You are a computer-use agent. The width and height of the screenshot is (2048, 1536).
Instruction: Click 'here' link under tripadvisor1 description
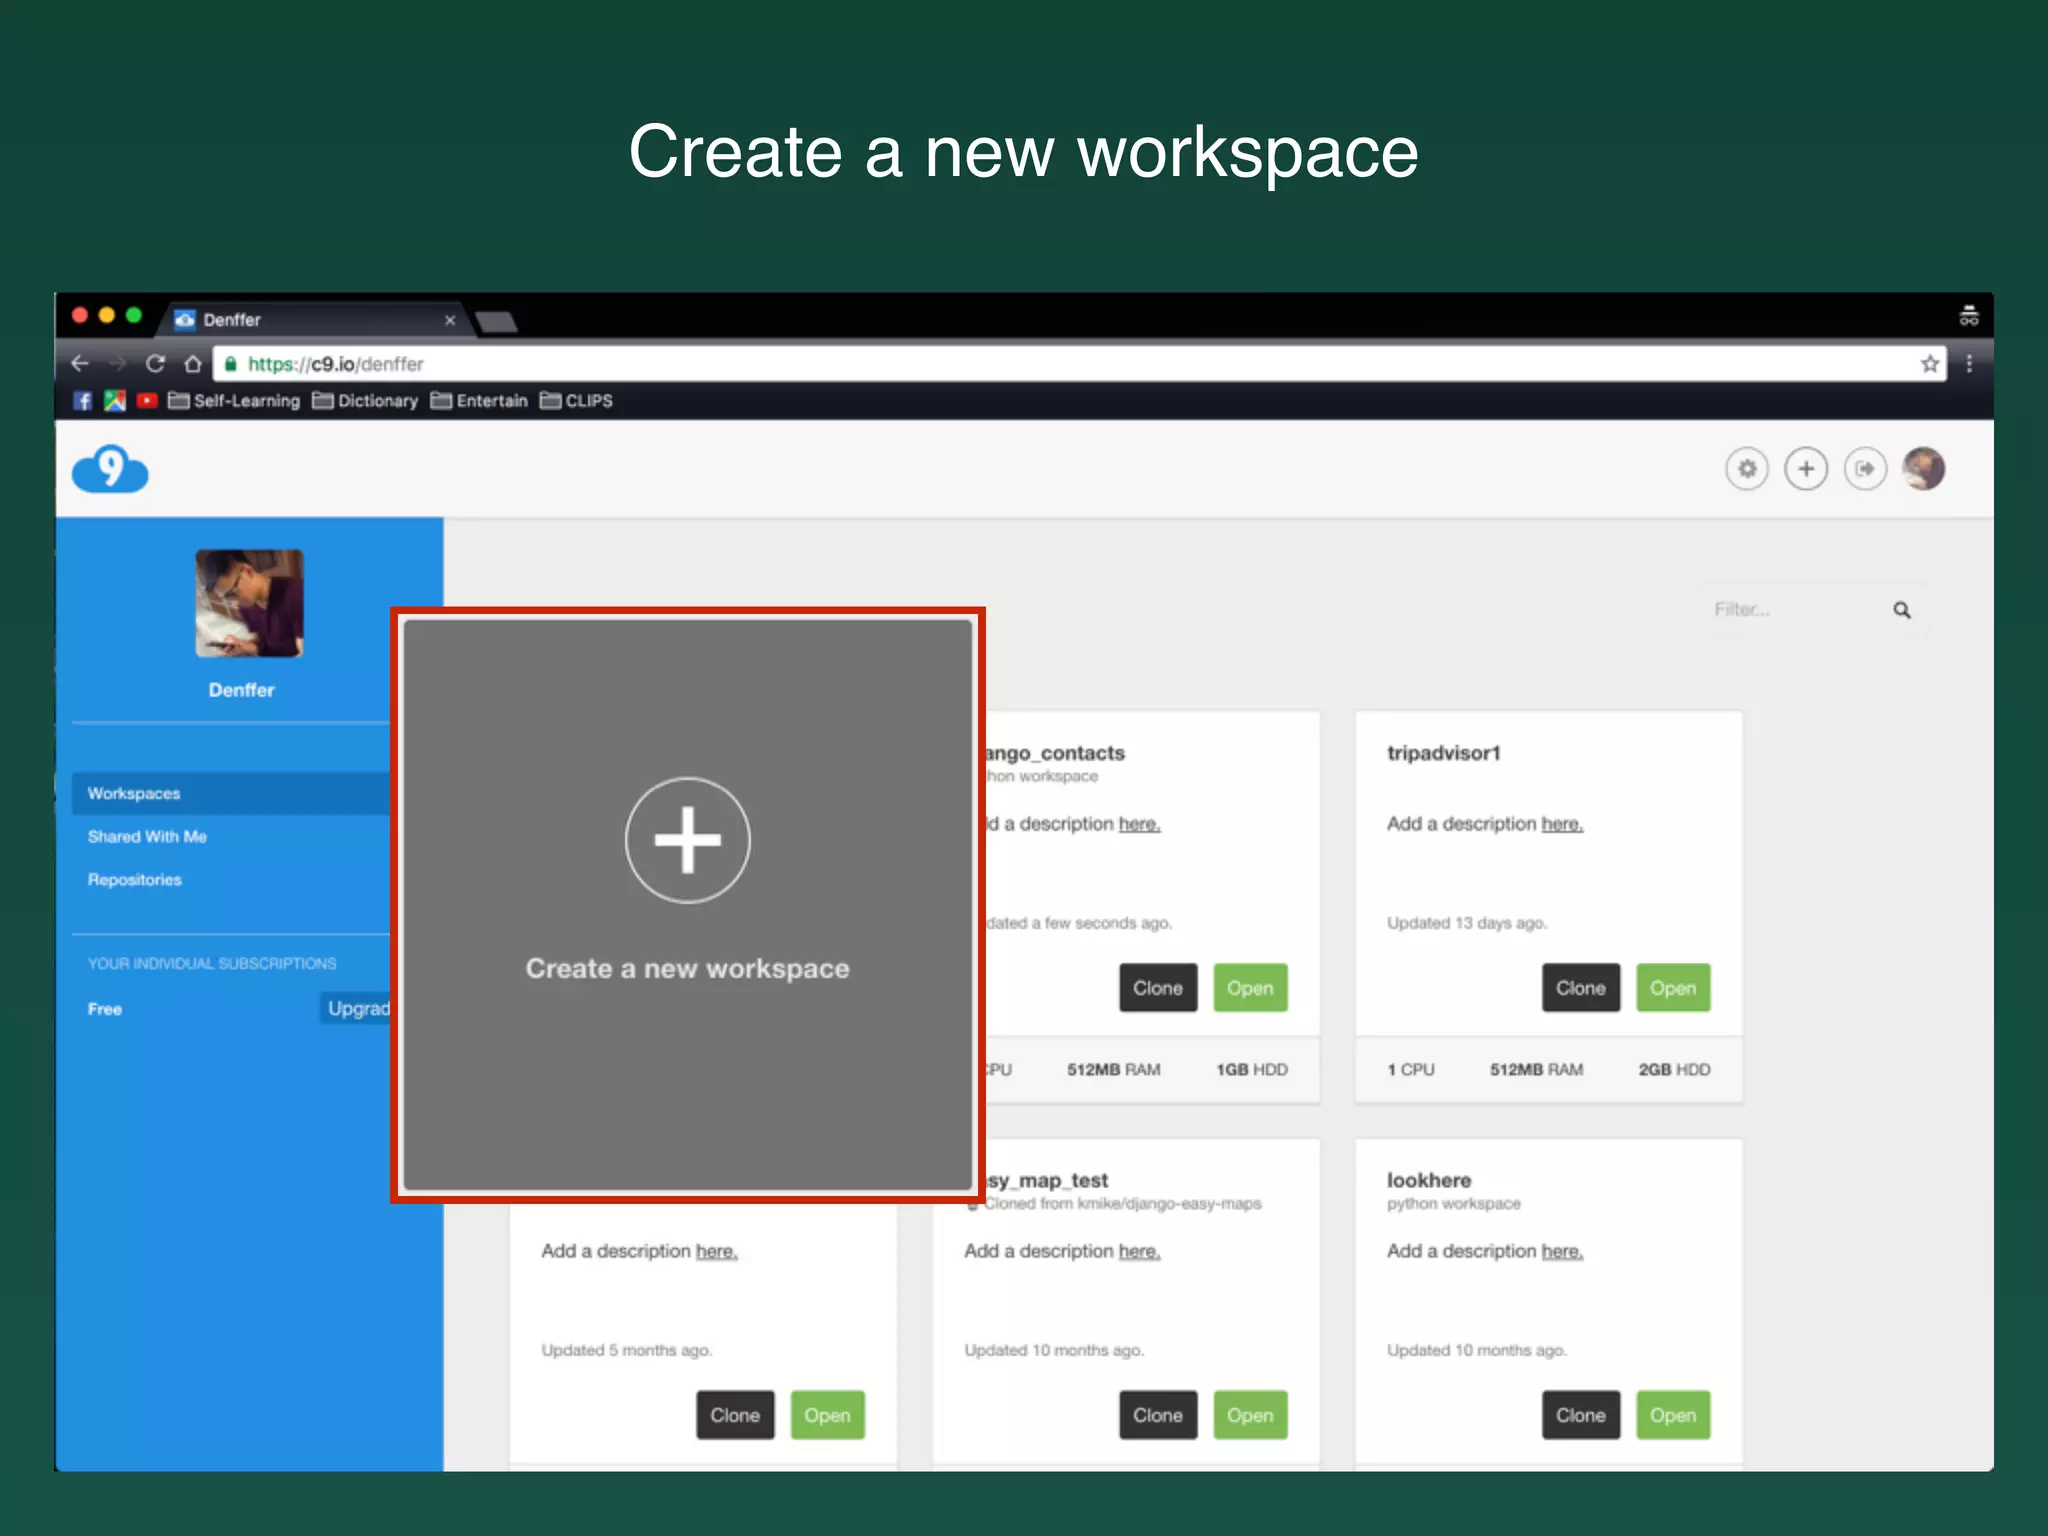[1562, 824]
